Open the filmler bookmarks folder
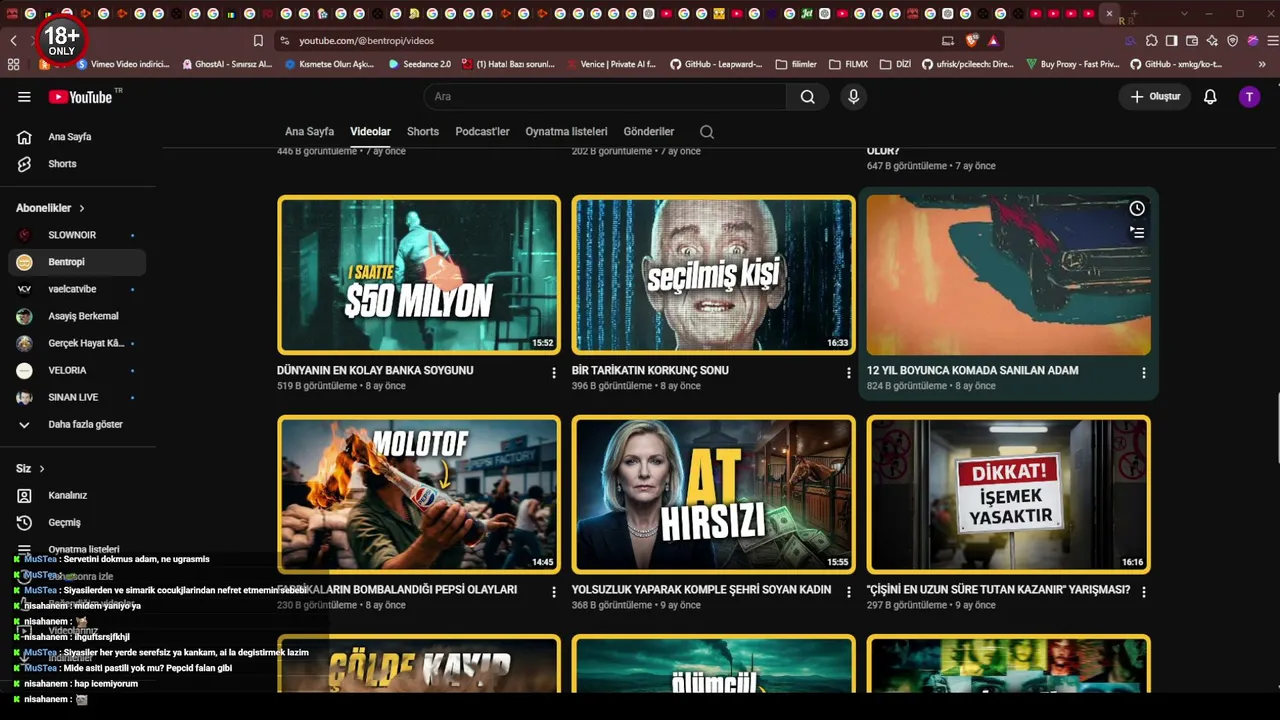Viewport: 1280px width, 720px height. (x=796, y=64)
